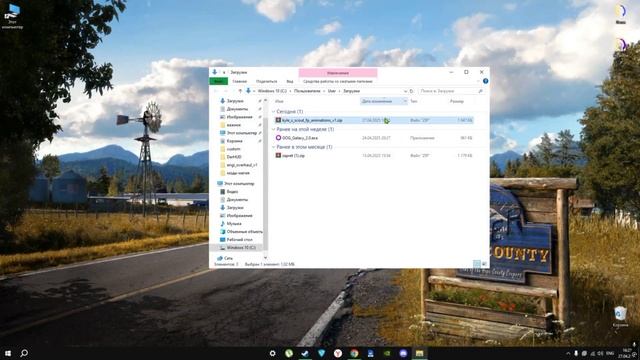Open compressed folder tools ribbon tab
Image resolution: width=640 pixels, height=360 pixels.
click(338, 81)
